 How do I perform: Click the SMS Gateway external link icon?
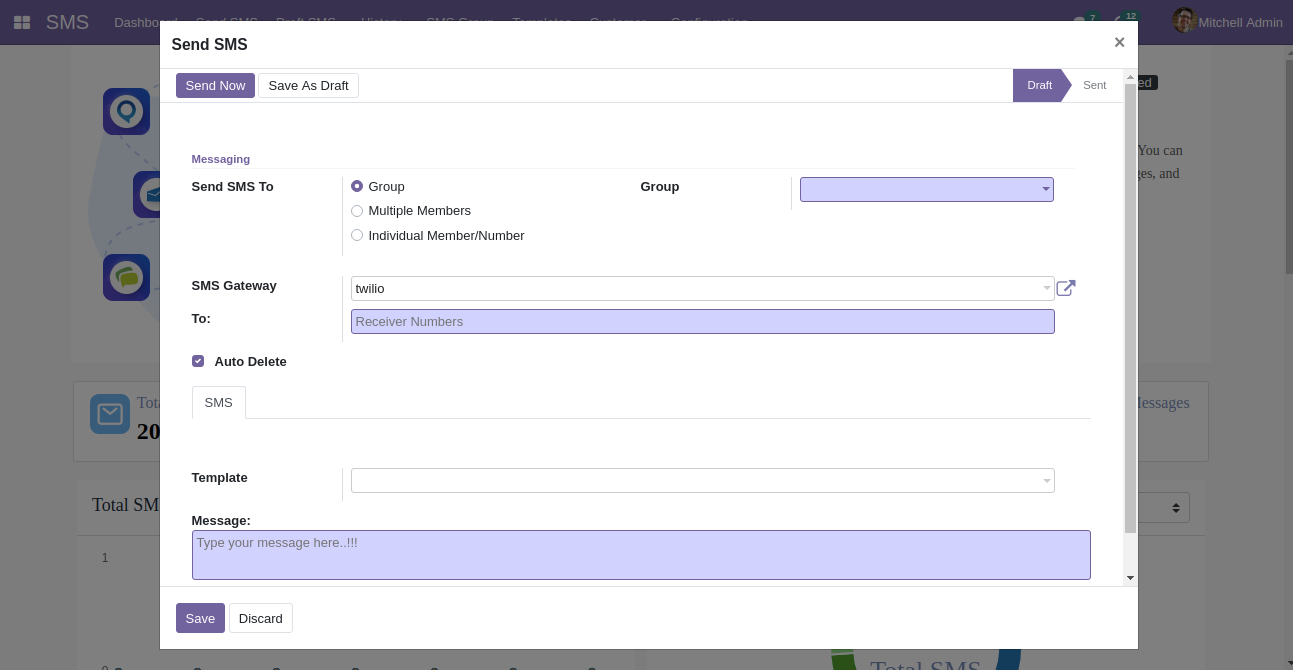click(1066, 288)
